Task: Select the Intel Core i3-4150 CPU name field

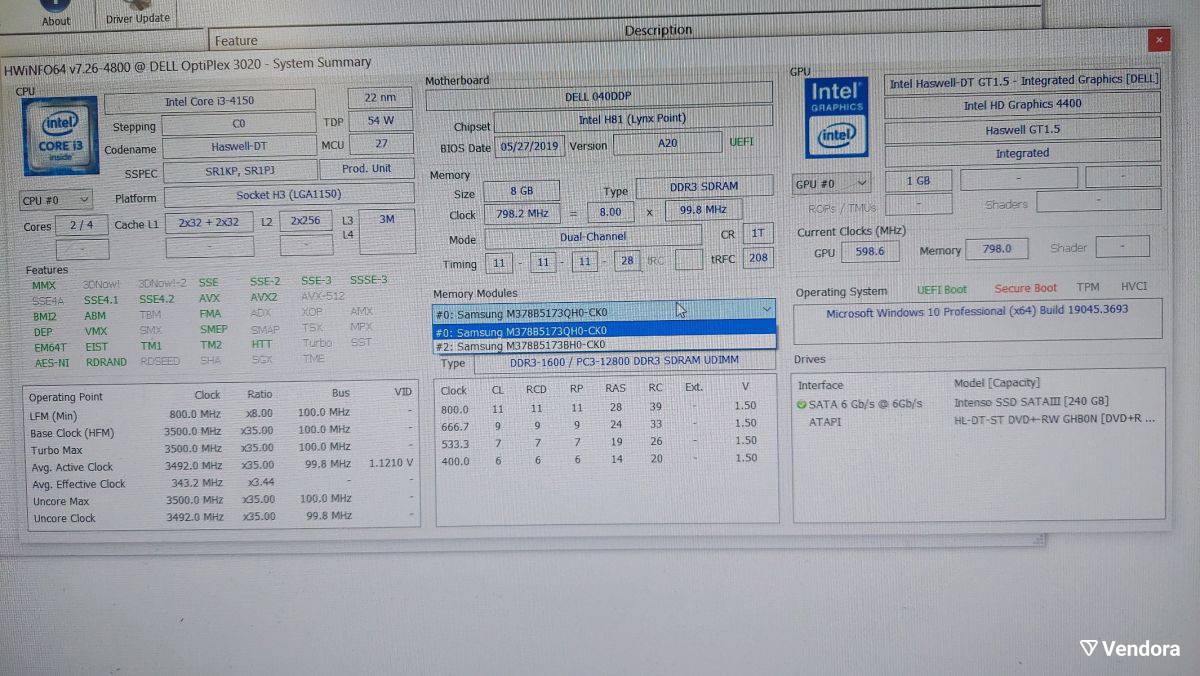Action: 210,101
